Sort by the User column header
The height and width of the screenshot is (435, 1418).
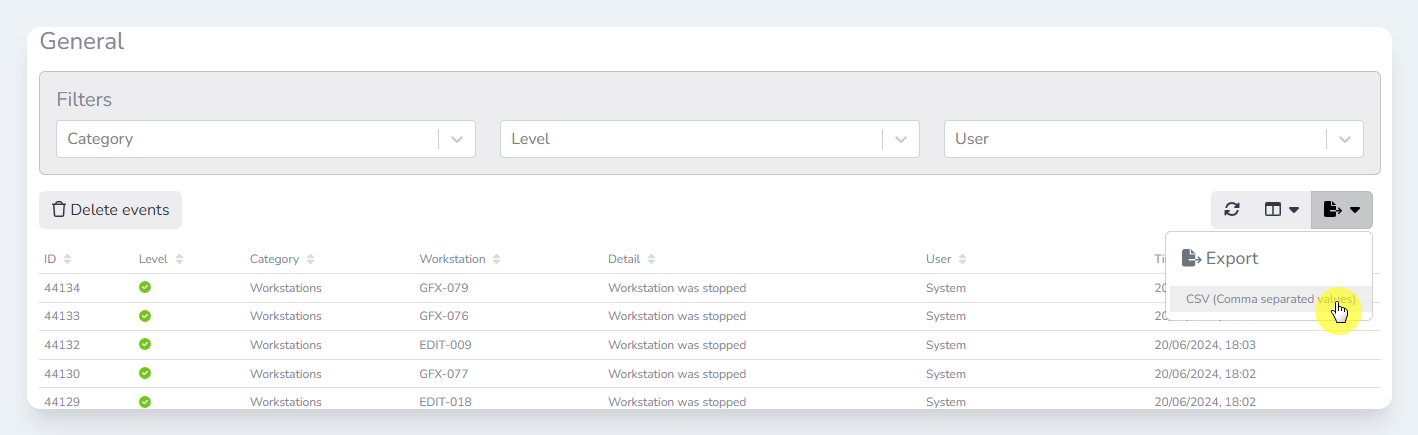coord(946,259)
